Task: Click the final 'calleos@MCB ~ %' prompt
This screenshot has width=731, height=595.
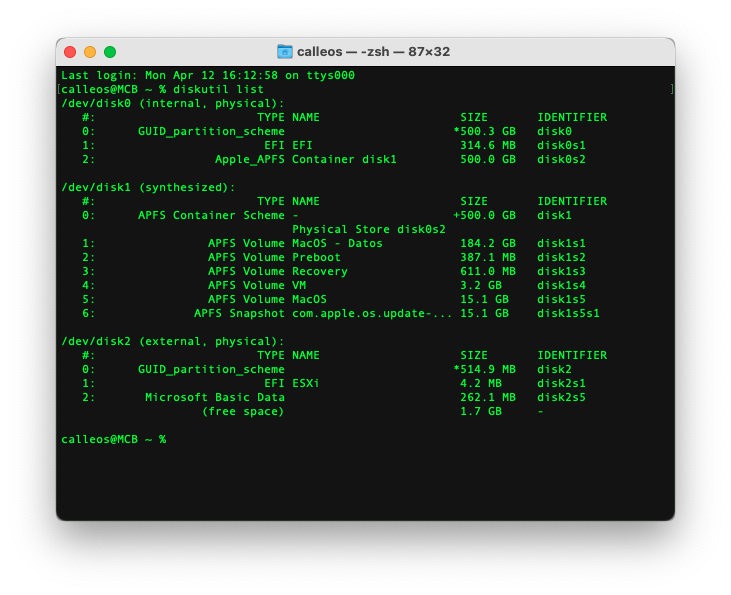Action: pyautogui.click(x=113, y=439)
